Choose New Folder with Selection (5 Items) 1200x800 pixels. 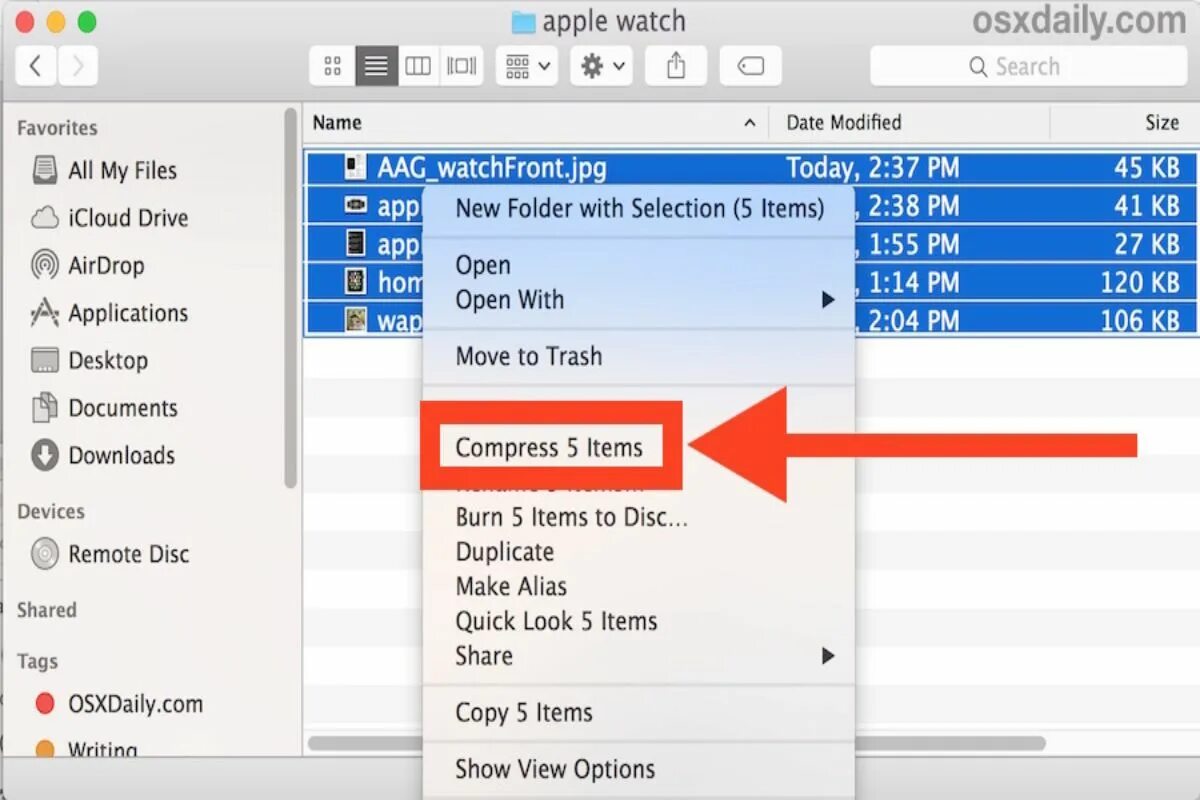(x=640, y=209)
